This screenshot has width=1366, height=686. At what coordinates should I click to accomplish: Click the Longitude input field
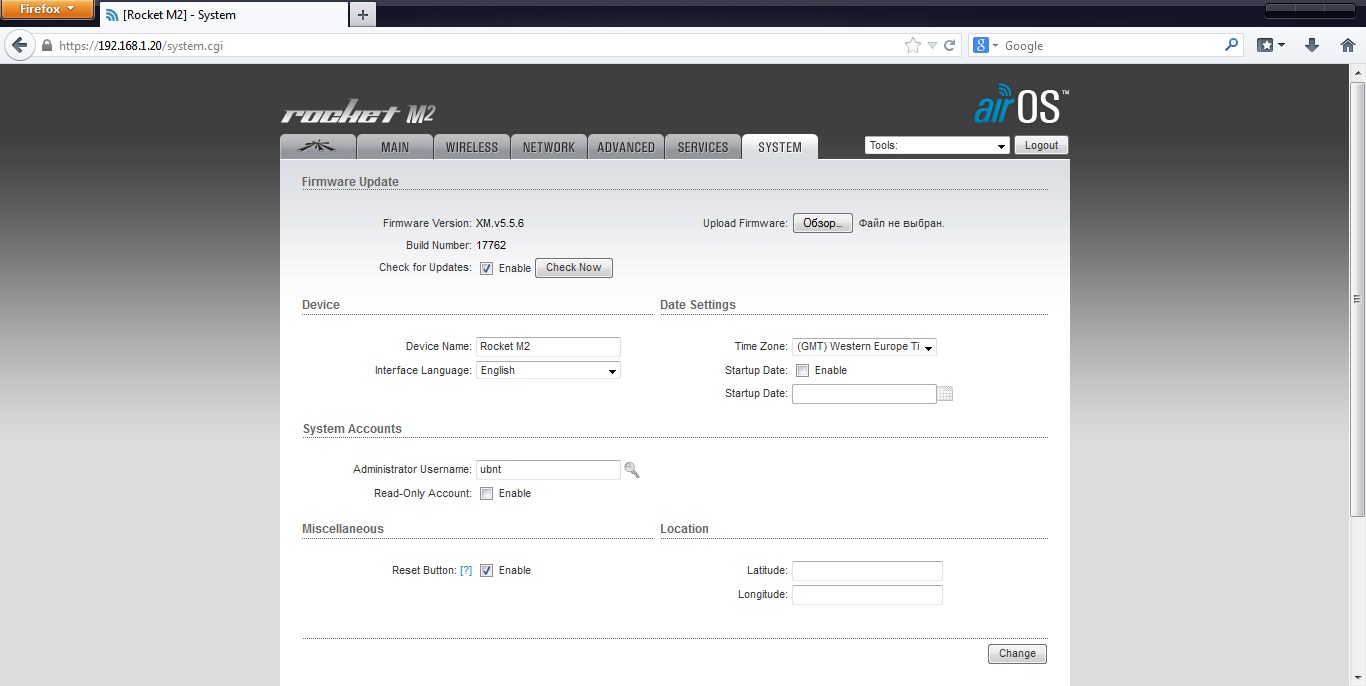pos(867,595)
